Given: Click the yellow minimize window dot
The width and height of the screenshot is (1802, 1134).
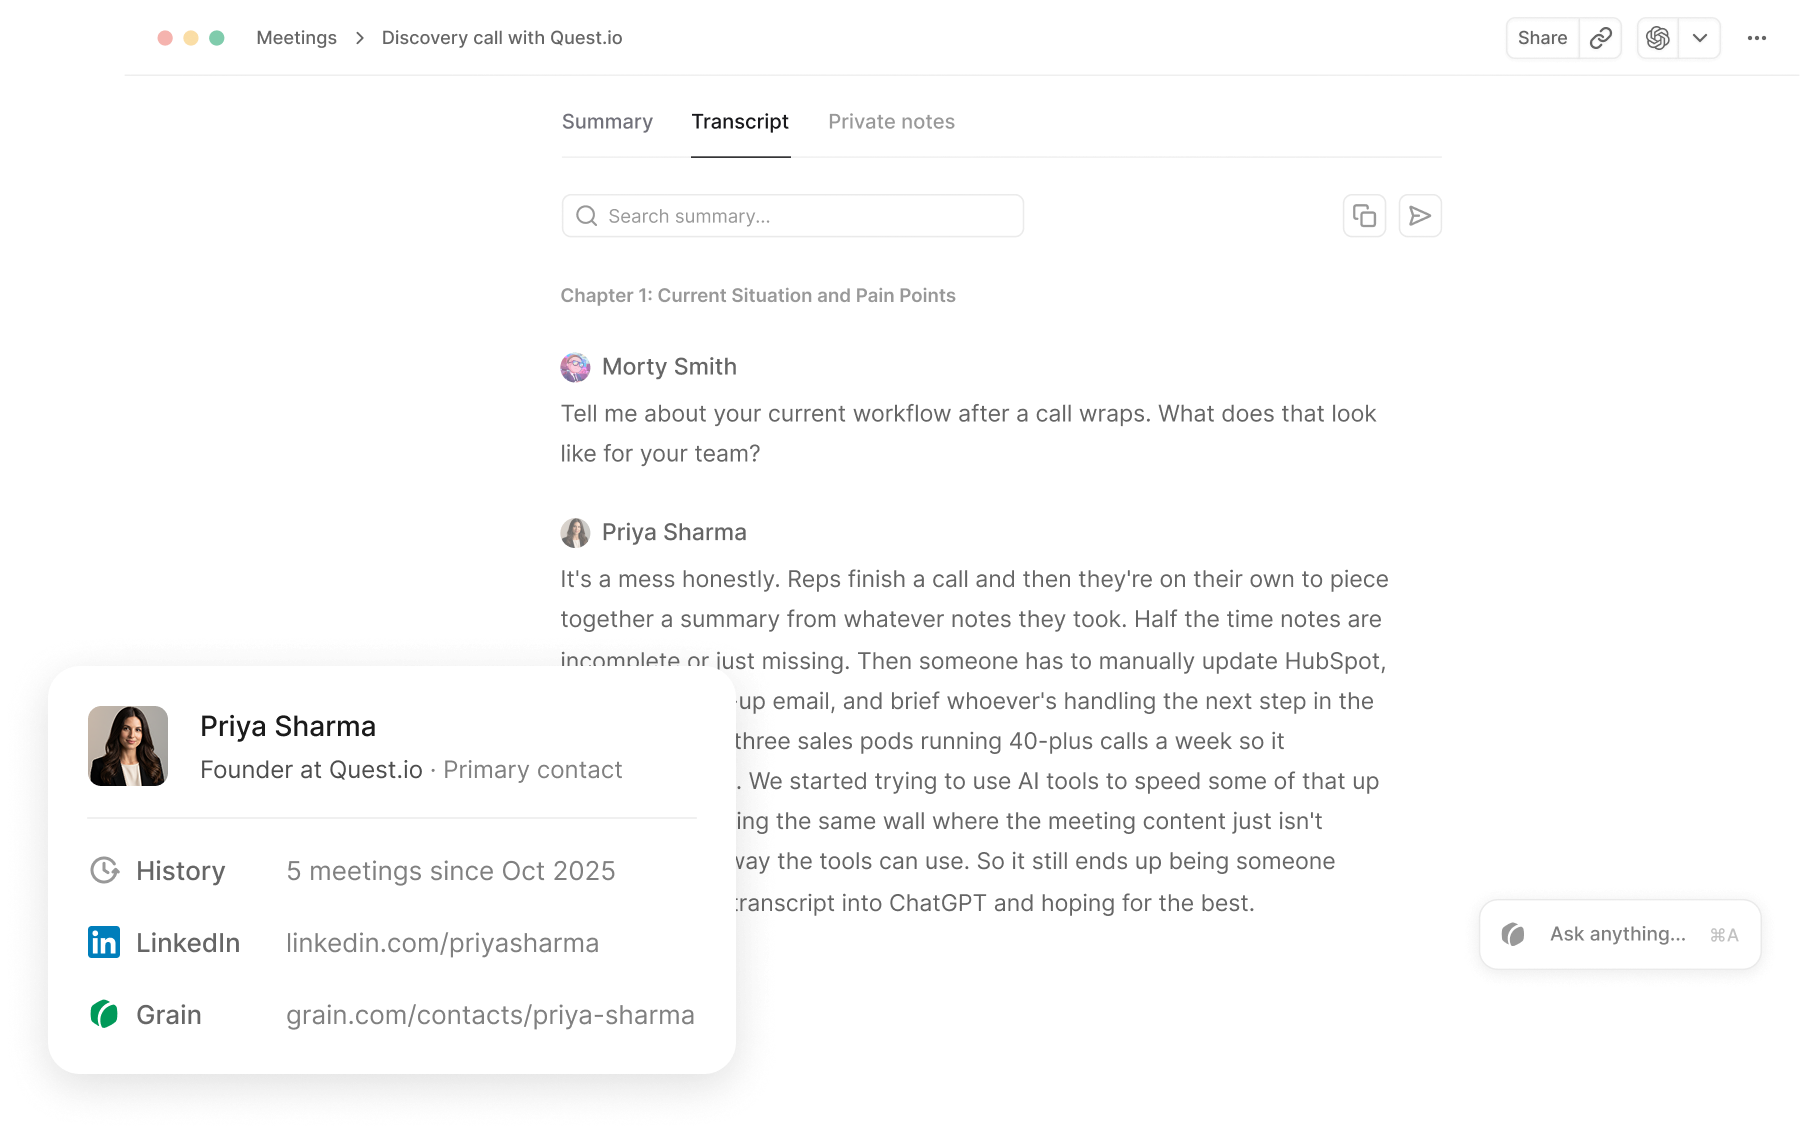Looking at the screenshot, I should point(191,38).
